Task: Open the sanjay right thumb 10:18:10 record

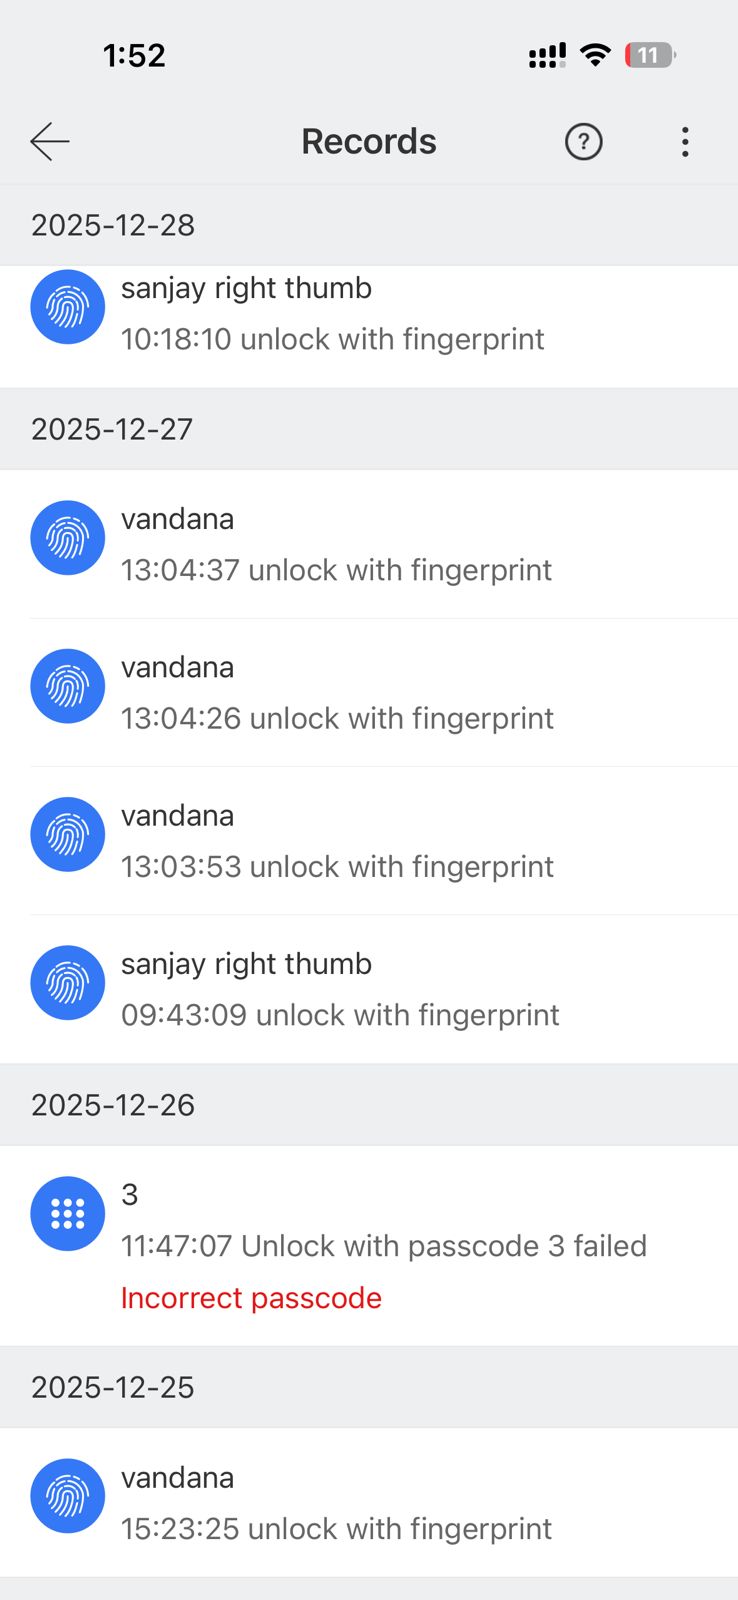Action: (332, 314)
